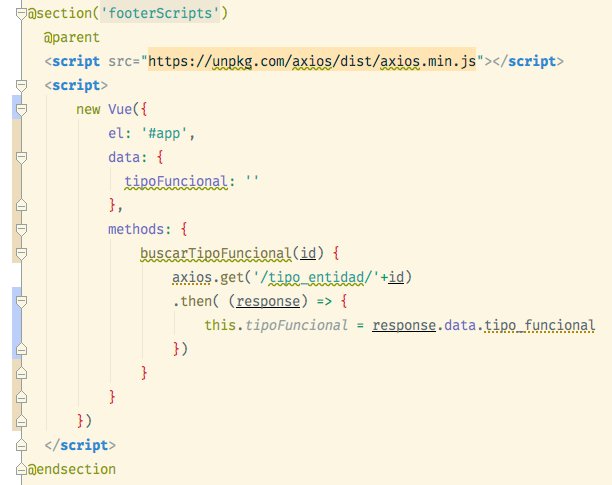The image size is (612, 485).
Task: Click the 'footerScripts' string
Action: pyautogui.click(x=160, y=13)
